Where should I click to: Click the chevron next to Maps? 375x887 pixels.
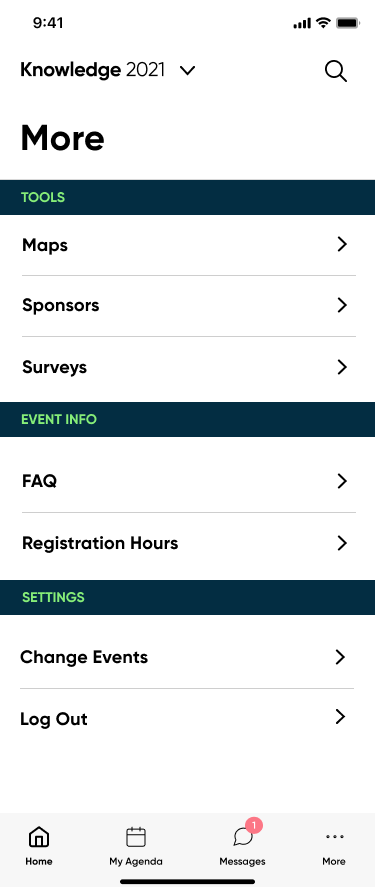point(342,244)
